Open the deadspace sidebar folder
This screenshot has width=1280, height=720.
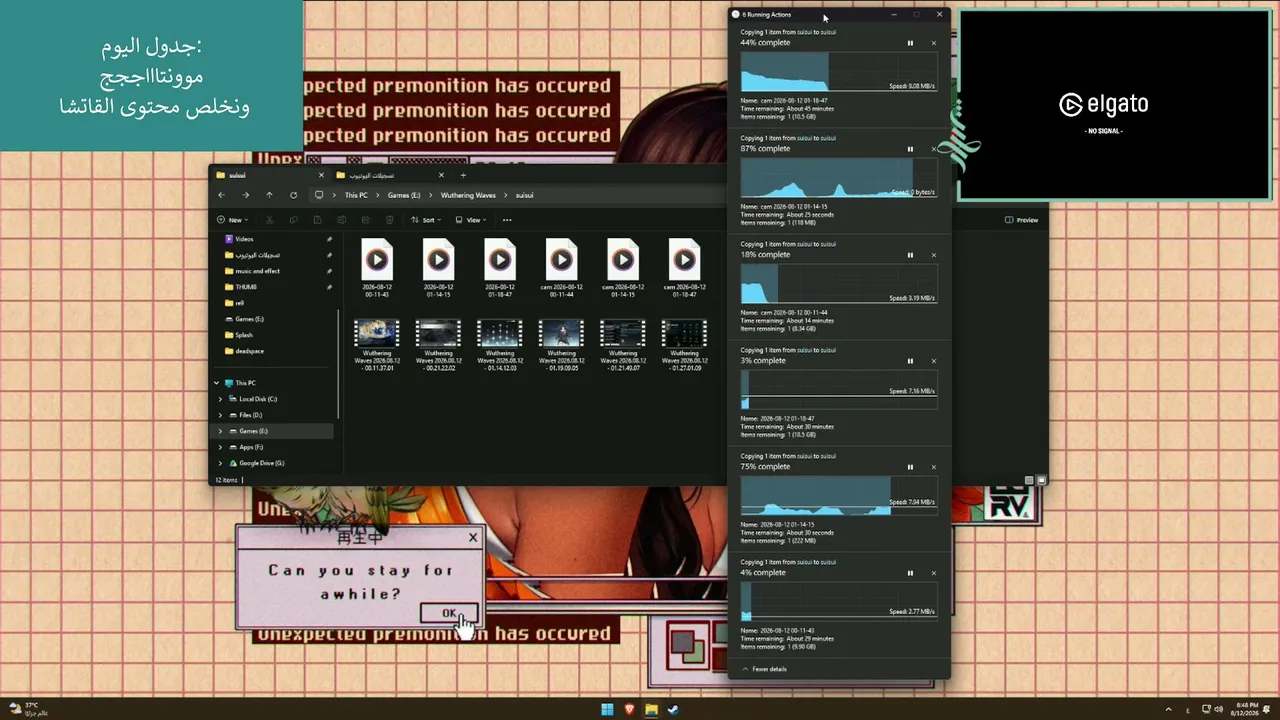(249, 351)
